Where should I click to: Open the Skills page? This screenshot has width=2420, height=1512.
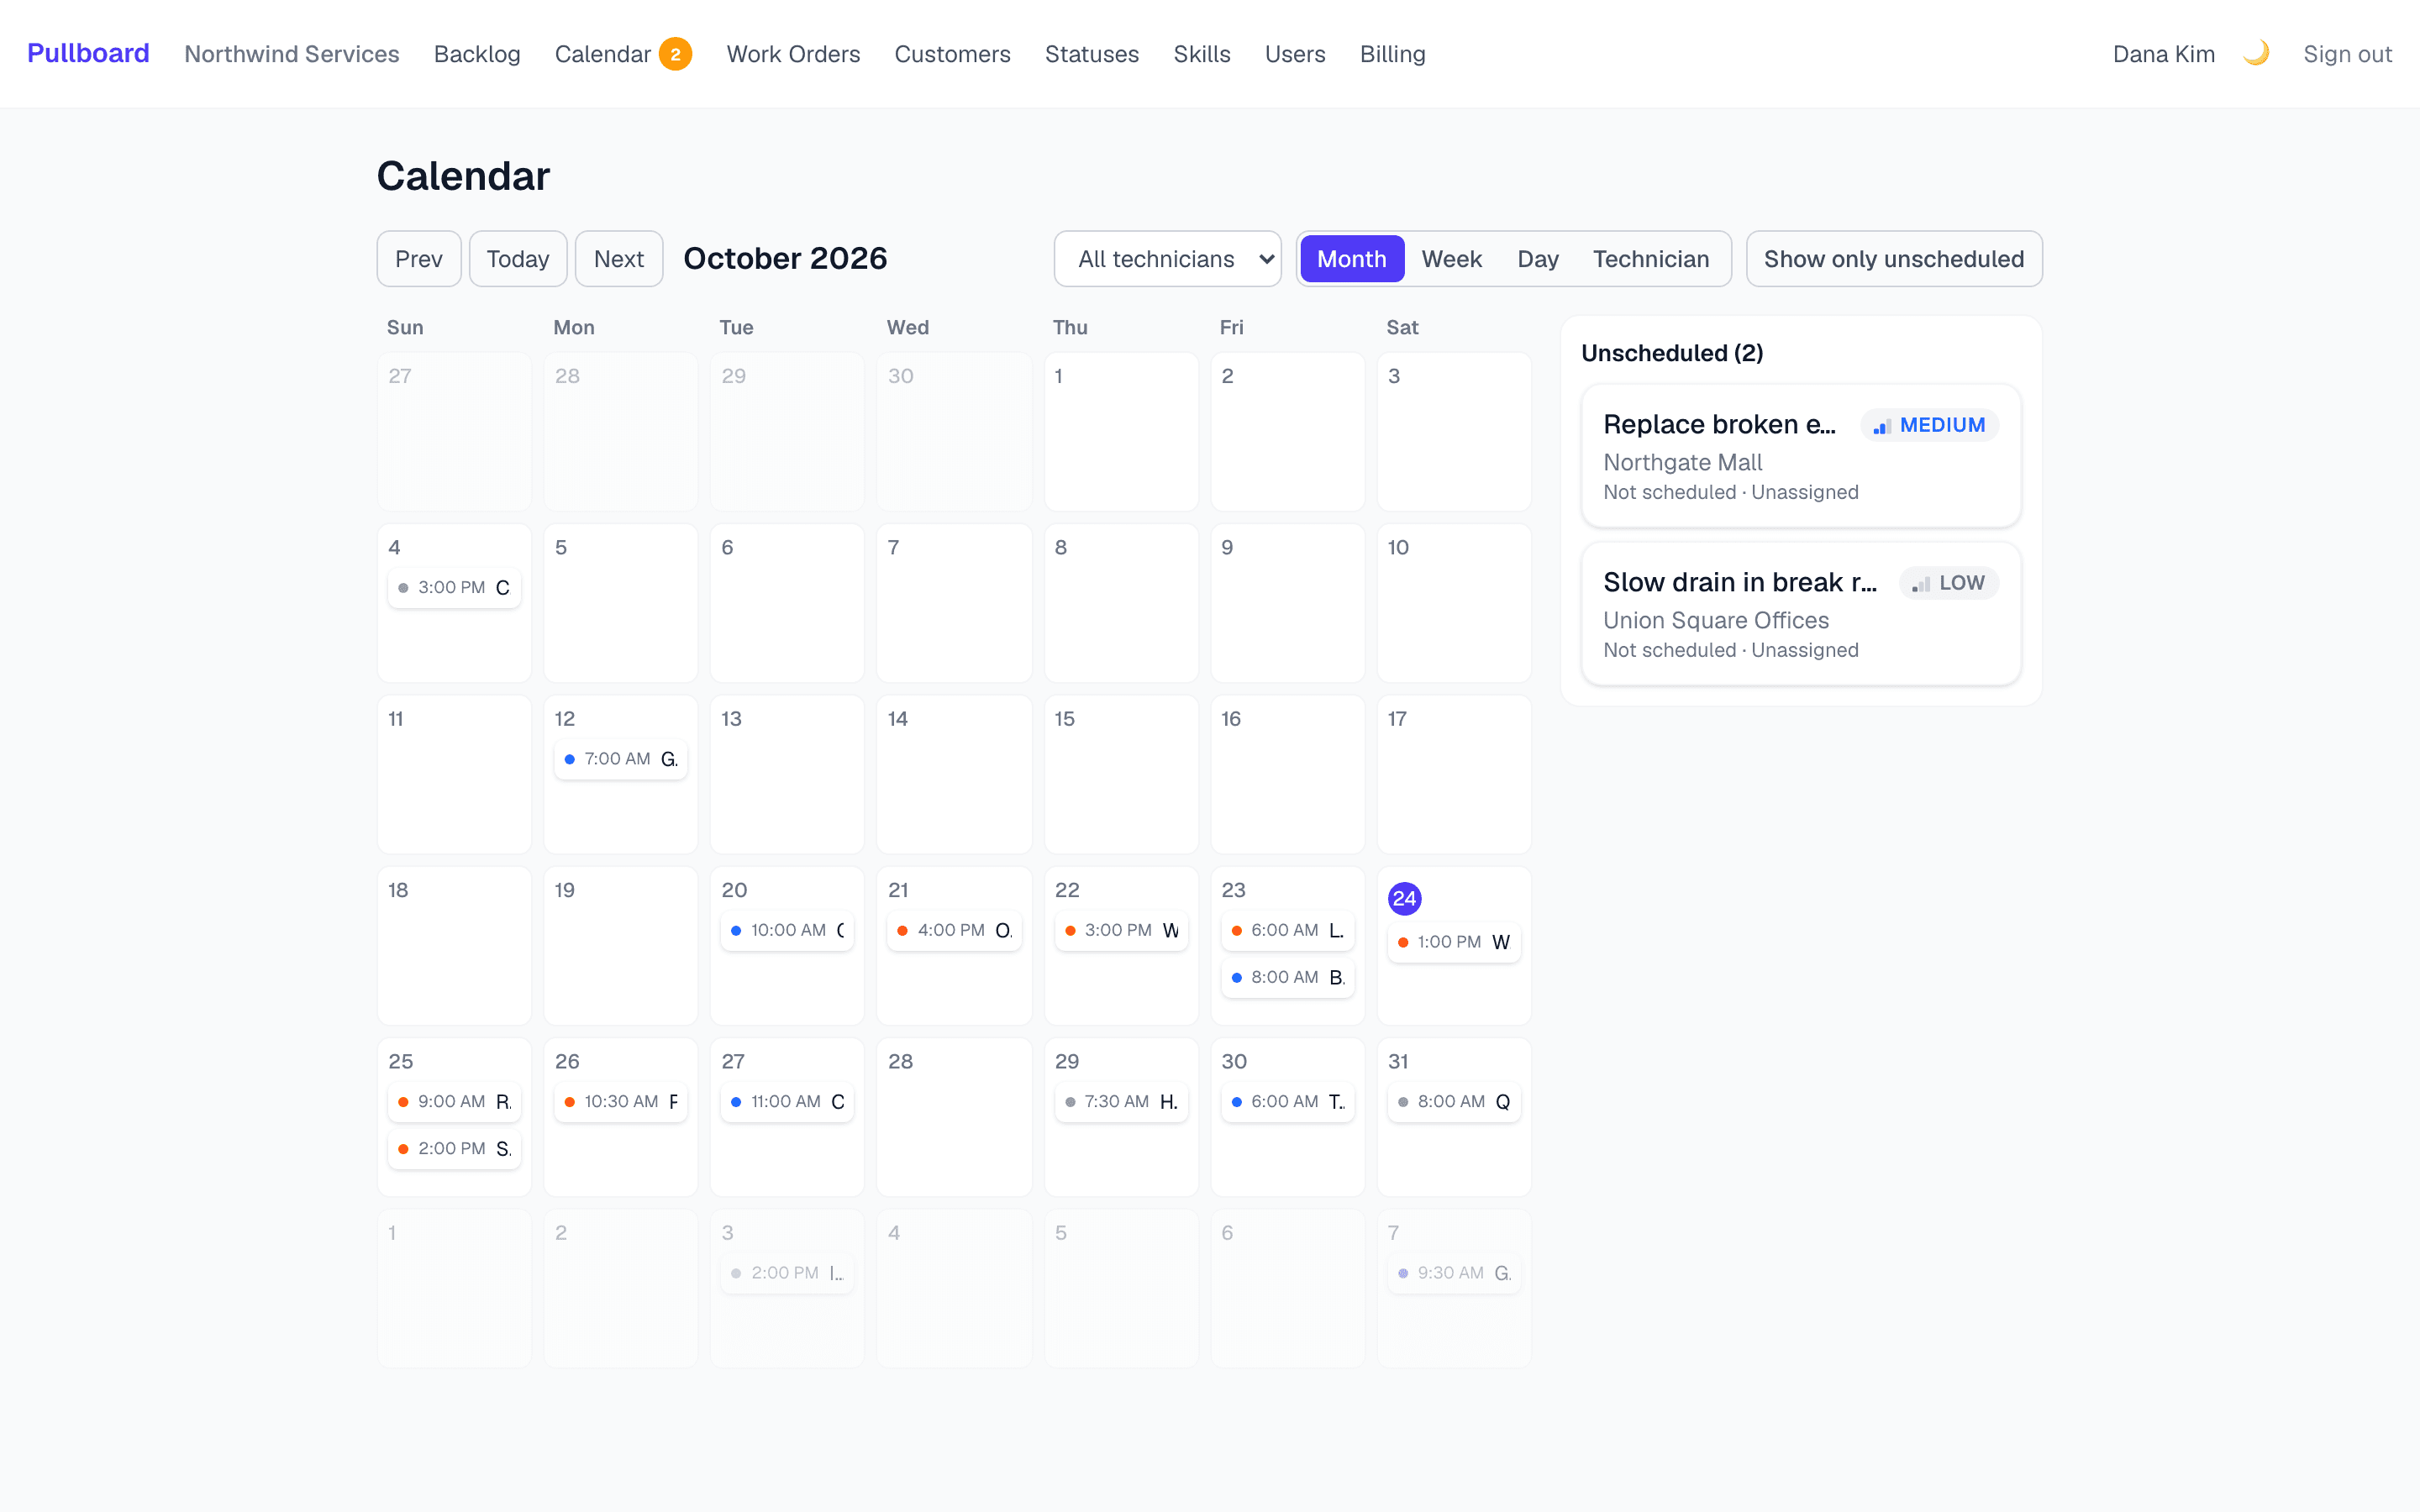point(1201,54)
